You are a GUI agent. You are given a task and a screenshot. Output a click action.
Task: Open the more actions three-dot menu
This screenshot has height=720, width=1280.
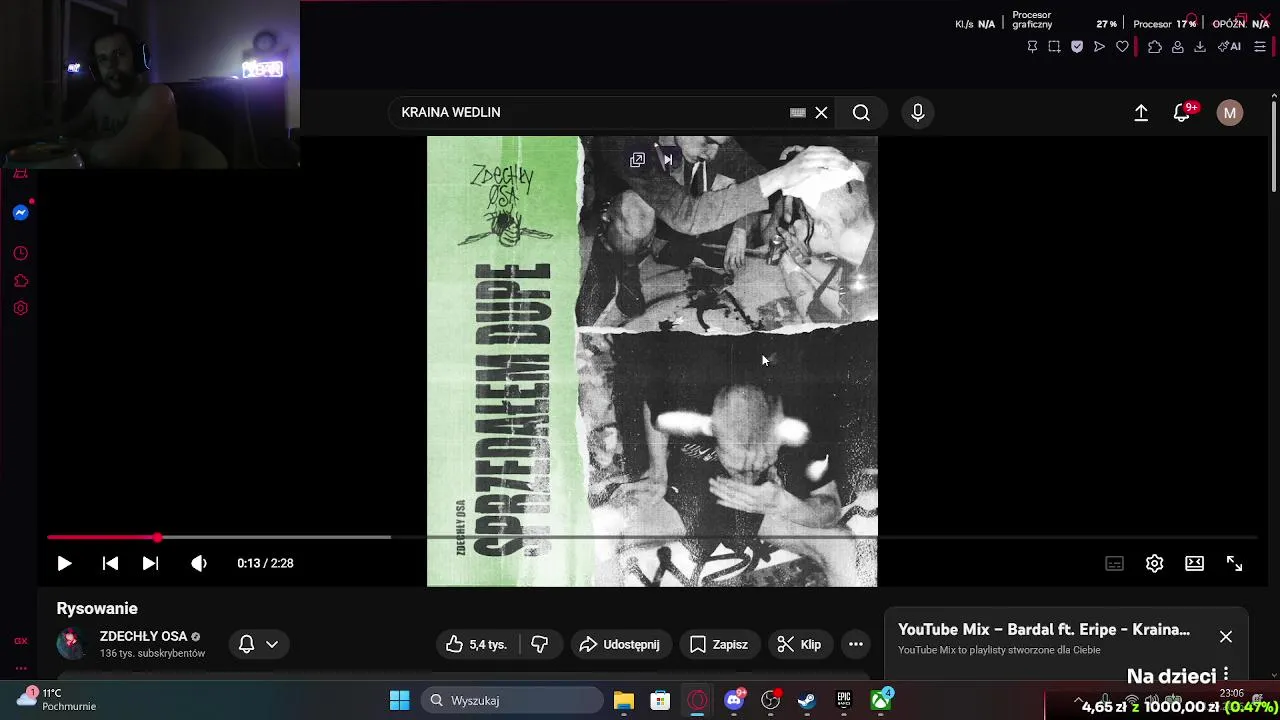click(x=856, y=644)
